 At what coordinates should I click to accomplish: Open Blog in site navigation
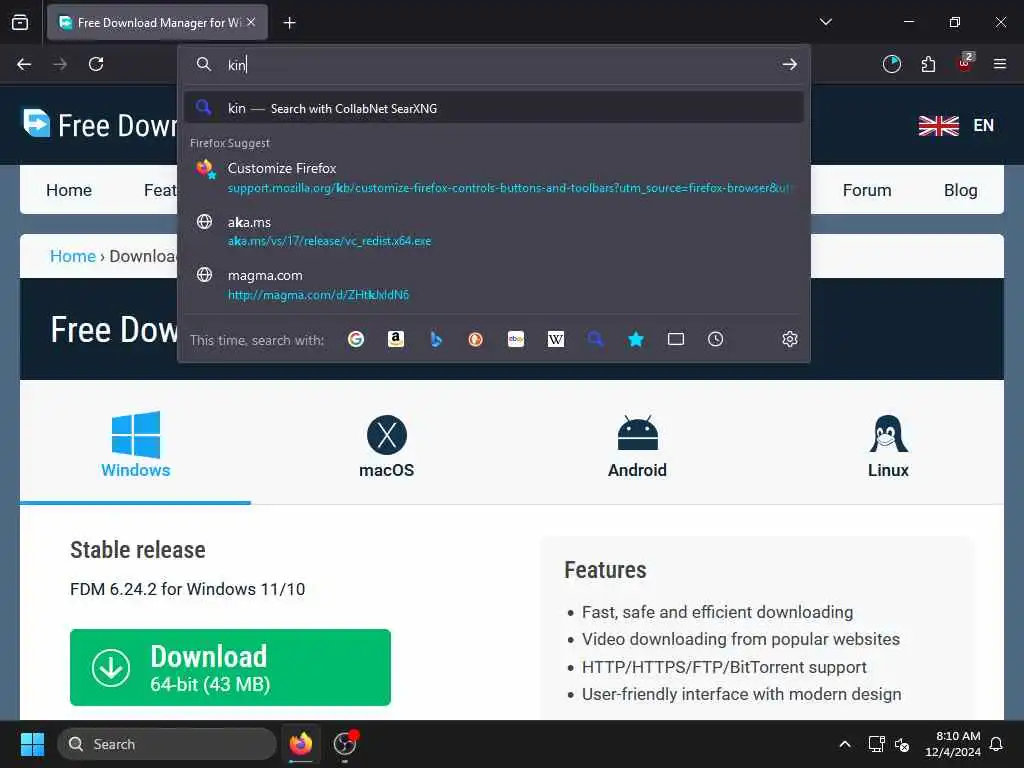pyautogui.click(x=960, y=190)
